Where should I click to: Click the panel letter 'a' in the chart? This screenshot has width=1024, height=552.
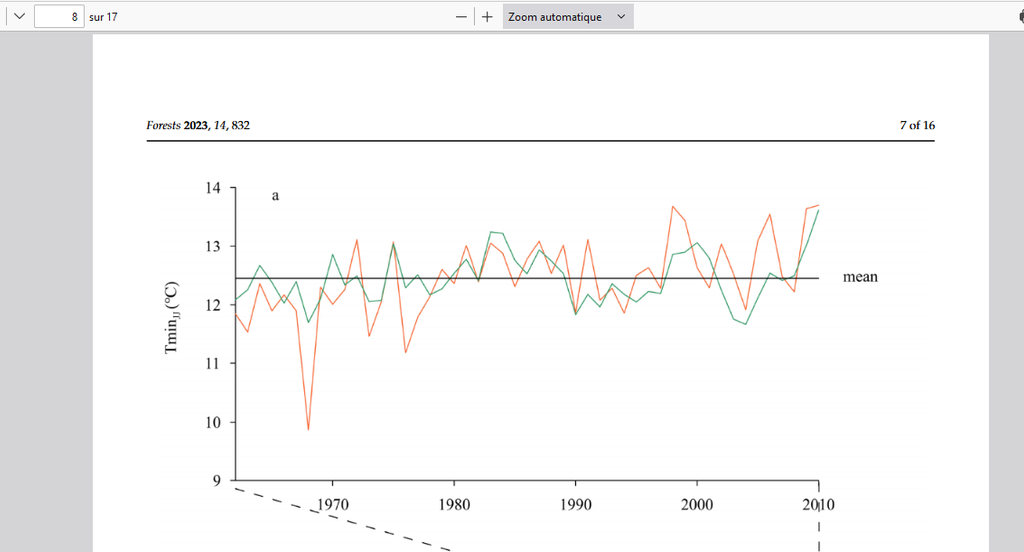tap(275, 196)
